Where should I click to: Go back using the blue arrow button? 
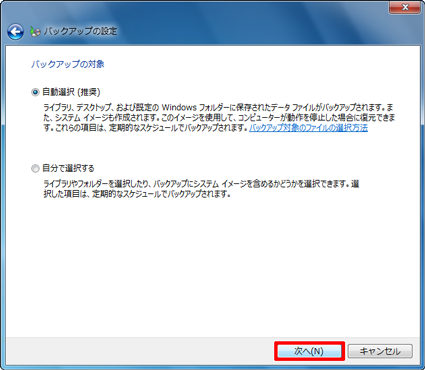[x=16, y=32]
